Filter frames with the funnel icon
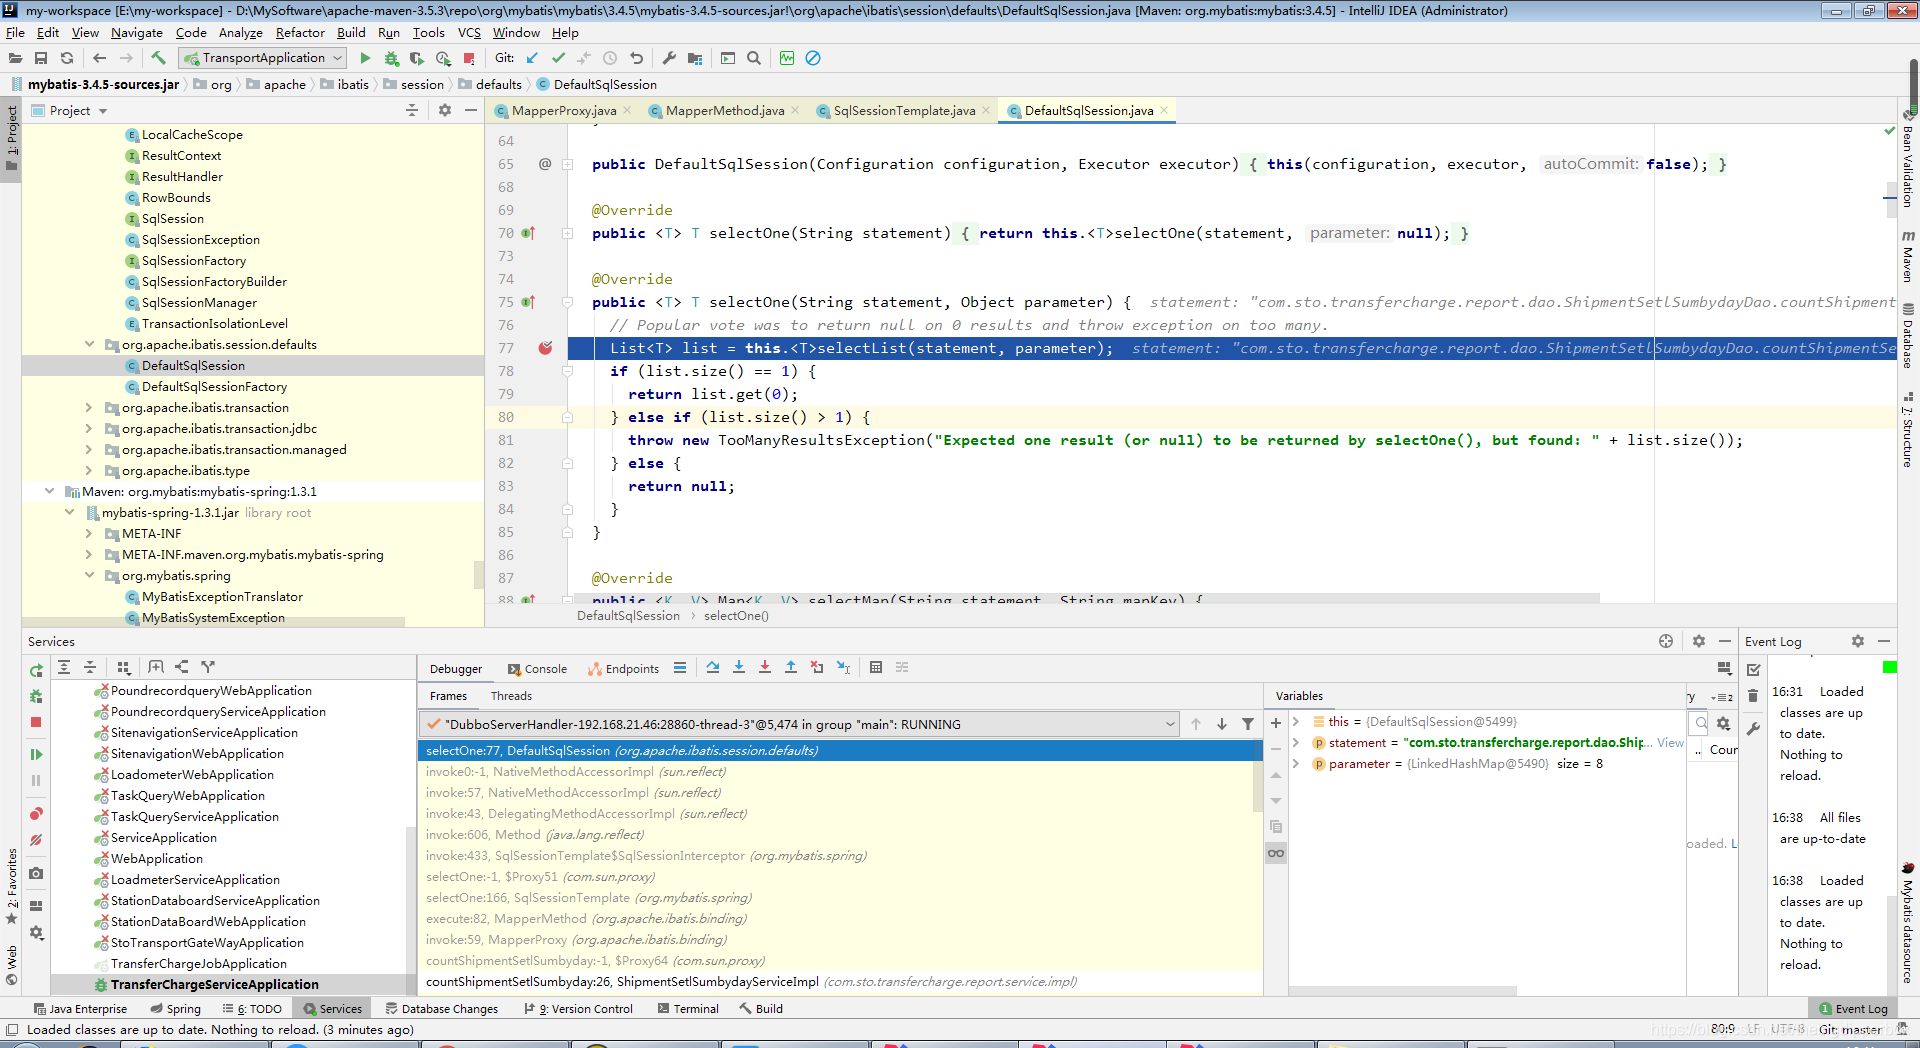This screenshot has width=1920, height=1048. click(x=1248, y=724)
